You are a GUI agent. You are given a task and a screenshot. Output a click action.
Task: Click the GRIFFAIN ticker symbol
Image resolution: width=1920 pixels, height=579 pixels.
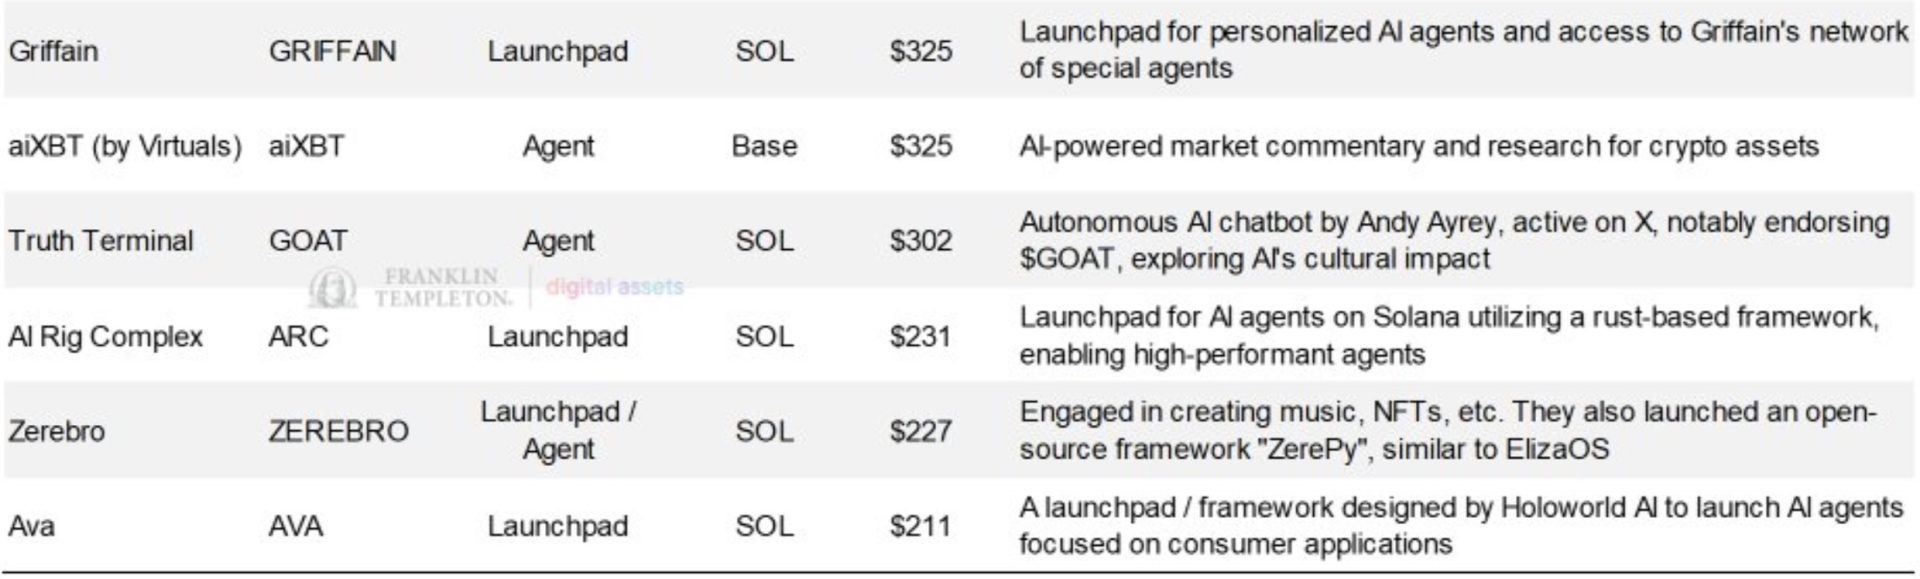click(x=332, y=51)
